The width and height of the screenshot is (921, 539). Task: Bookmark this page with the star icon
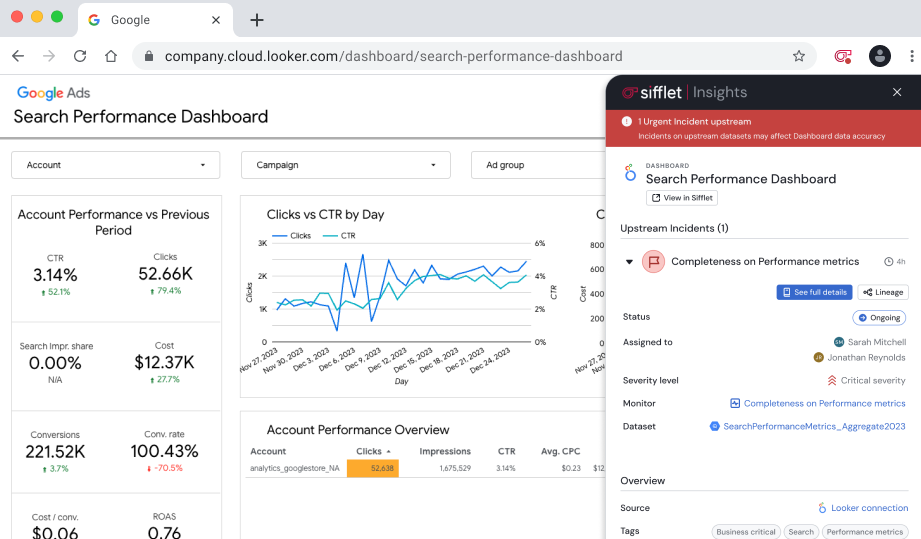pyautogui.click(x=799, y=56)
